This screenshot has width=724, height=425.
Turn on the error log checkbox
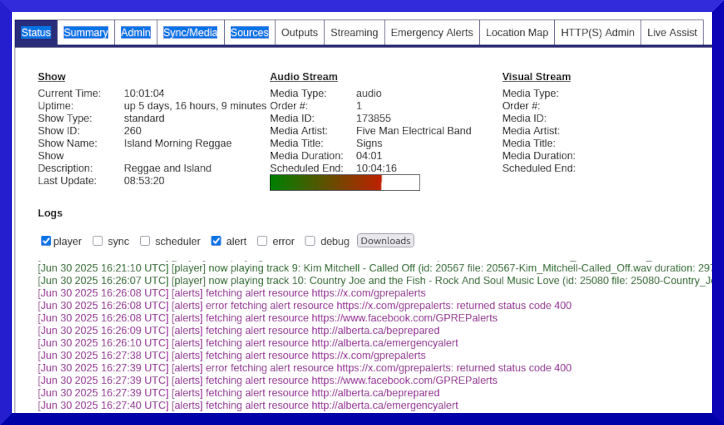263,241
